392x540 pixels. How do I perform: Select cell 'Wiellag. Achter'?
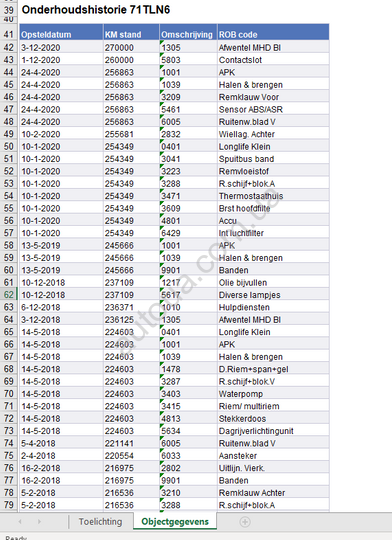tap(273, 134)
